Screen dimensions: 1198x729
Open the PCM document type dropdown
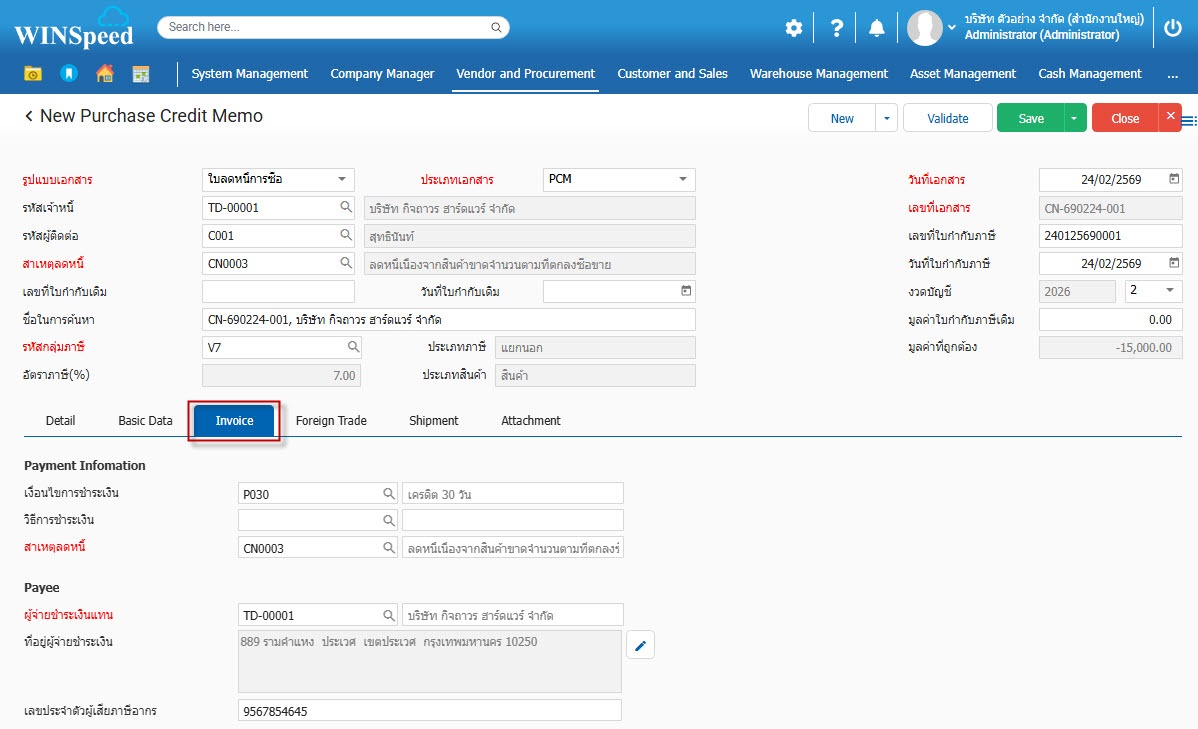[x=683, y=180]
